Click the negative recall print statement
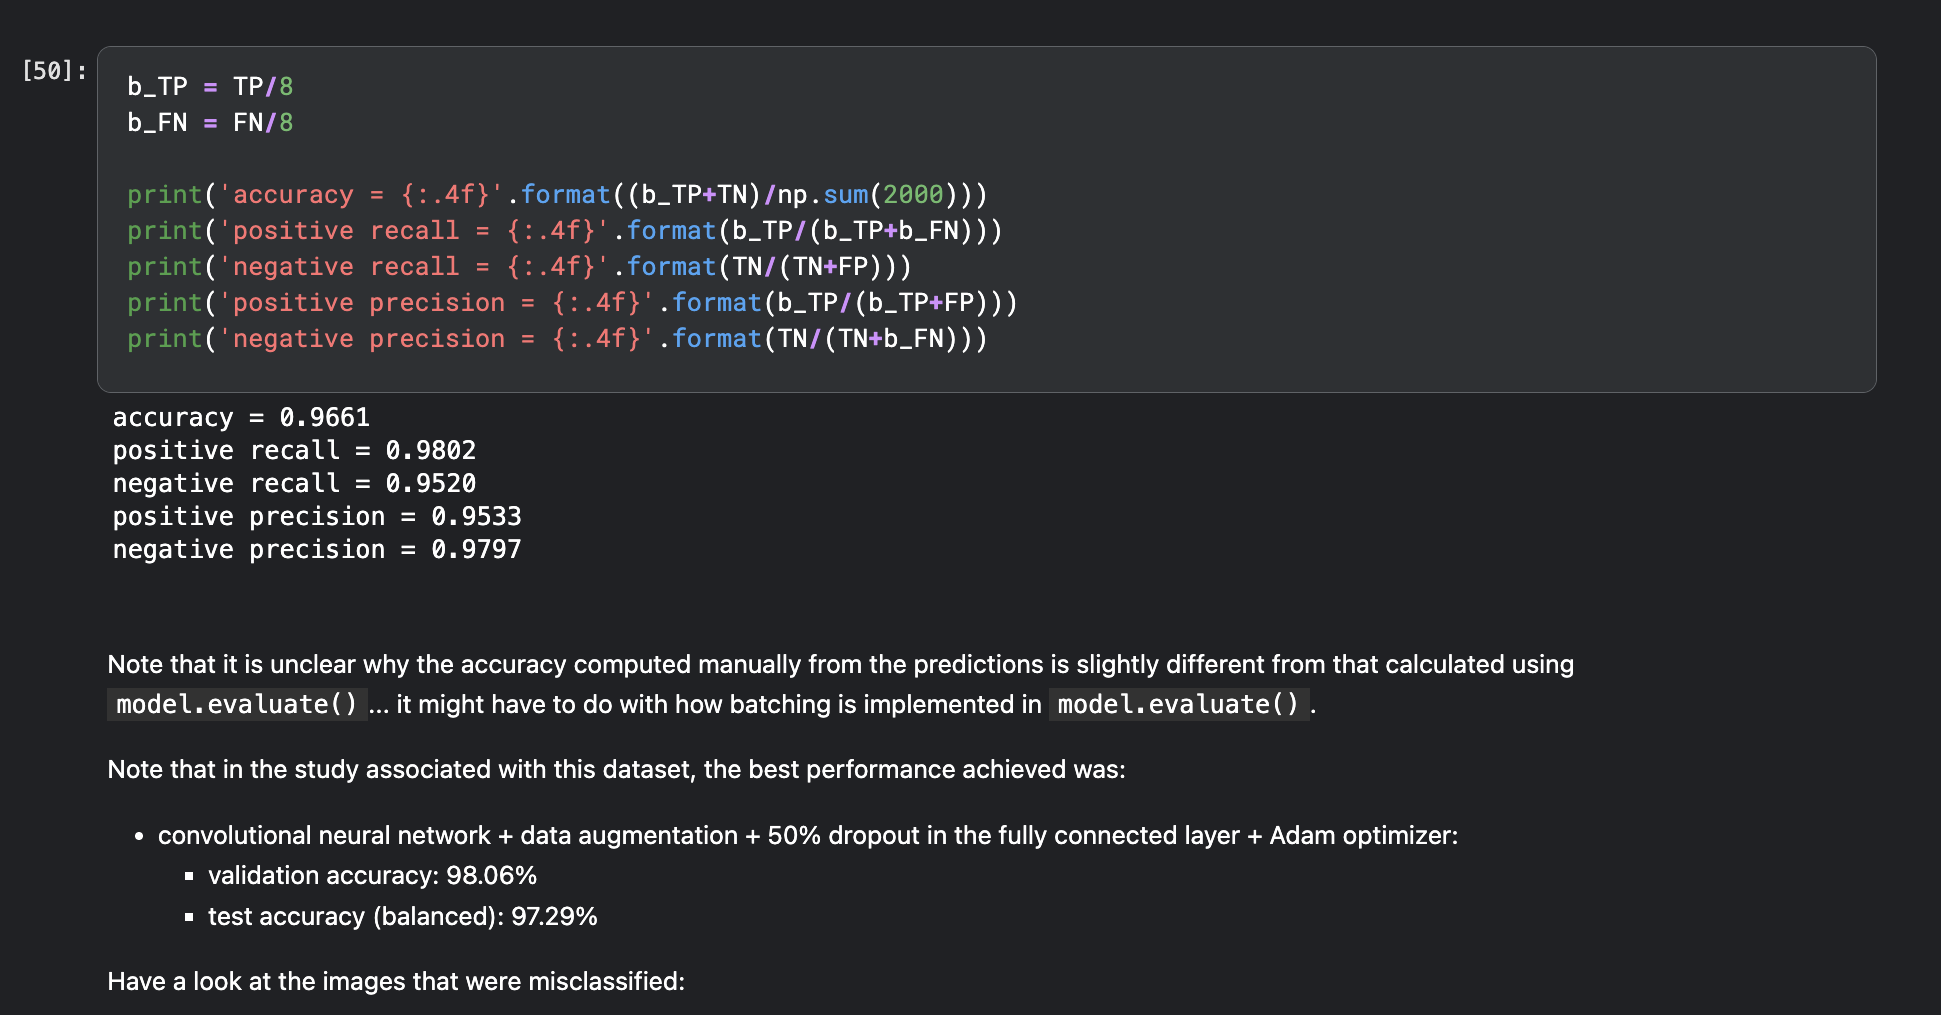 pyautogui.click(x=519, y=267)
